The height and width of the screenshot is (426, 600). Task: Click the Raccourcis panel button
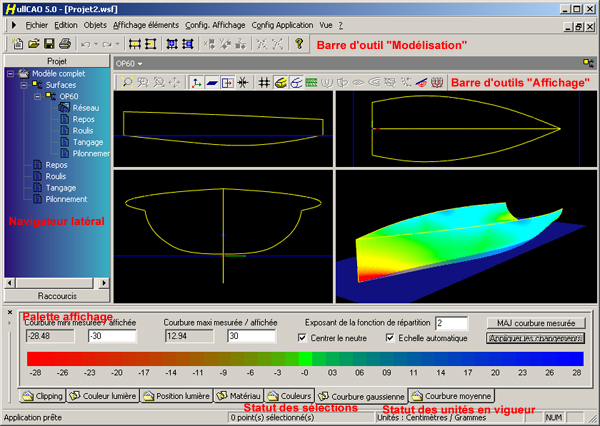57,298
